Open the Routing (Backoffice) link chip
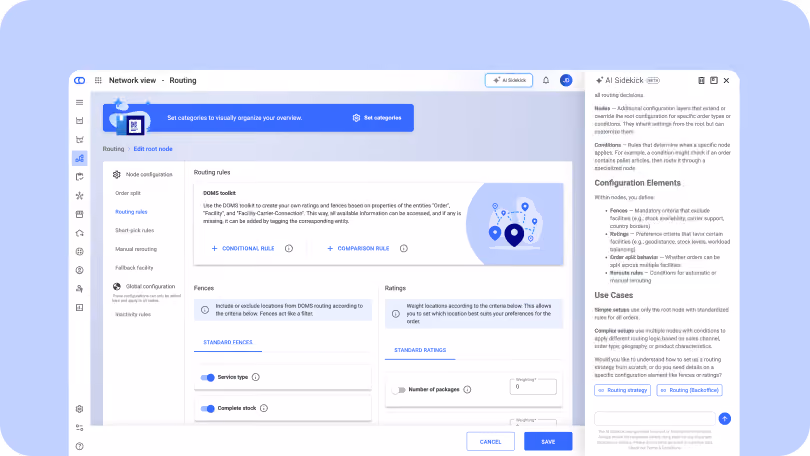810x456 pixels. [690, 390]
